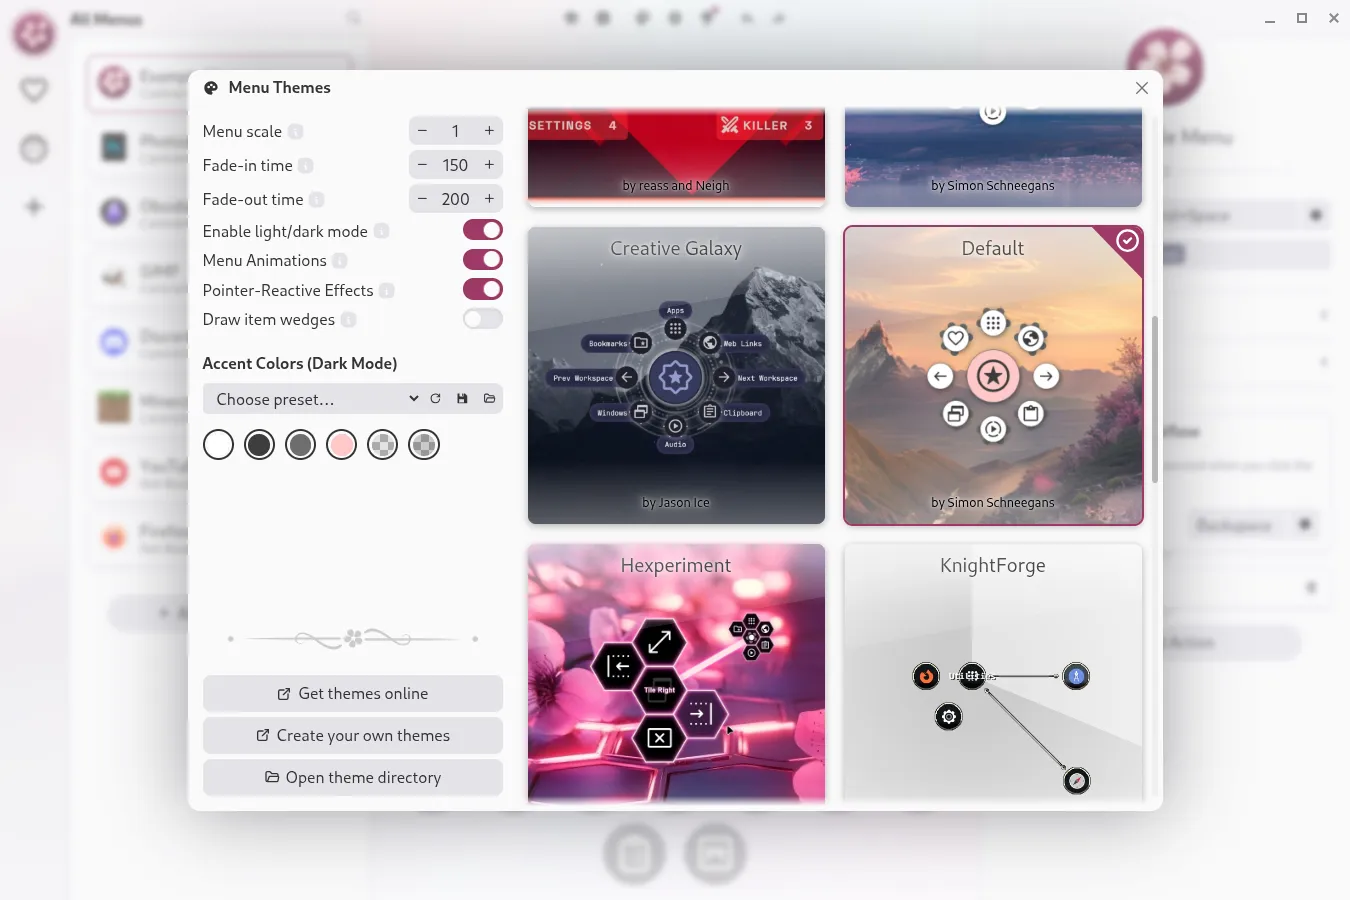Select the white accent color swatch
1350x900 pixels.
click(218, 445)
